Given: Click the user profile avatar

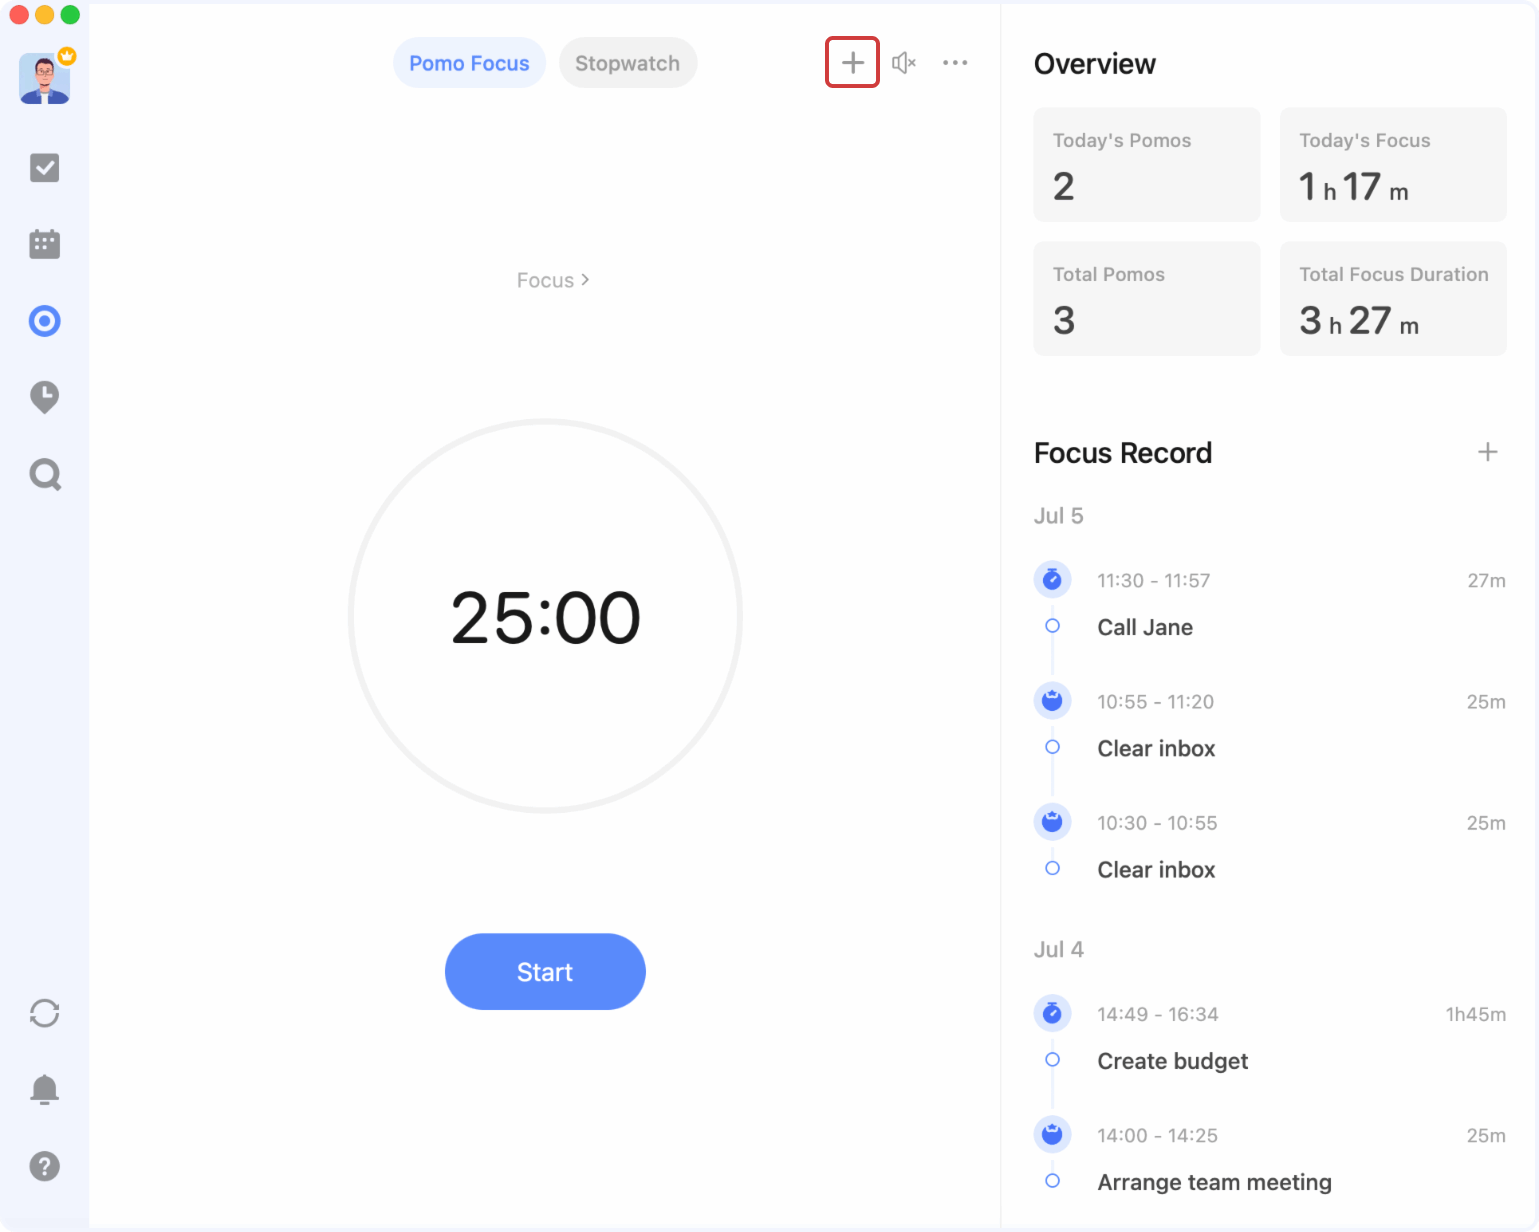Looking at the screenshot, I should pos(45,79).
